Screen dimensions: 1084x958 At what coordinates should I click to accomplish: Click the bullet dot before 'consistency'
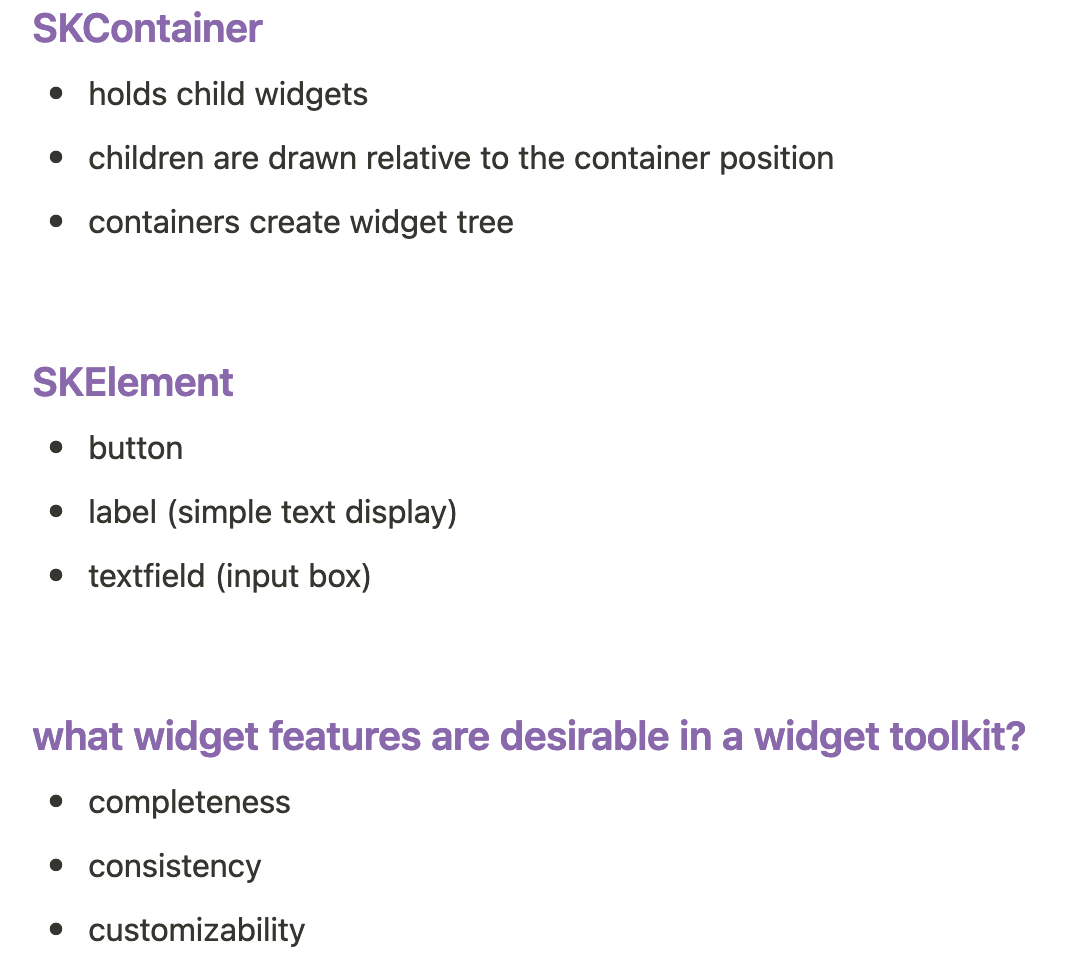click(x=56, y=866)
